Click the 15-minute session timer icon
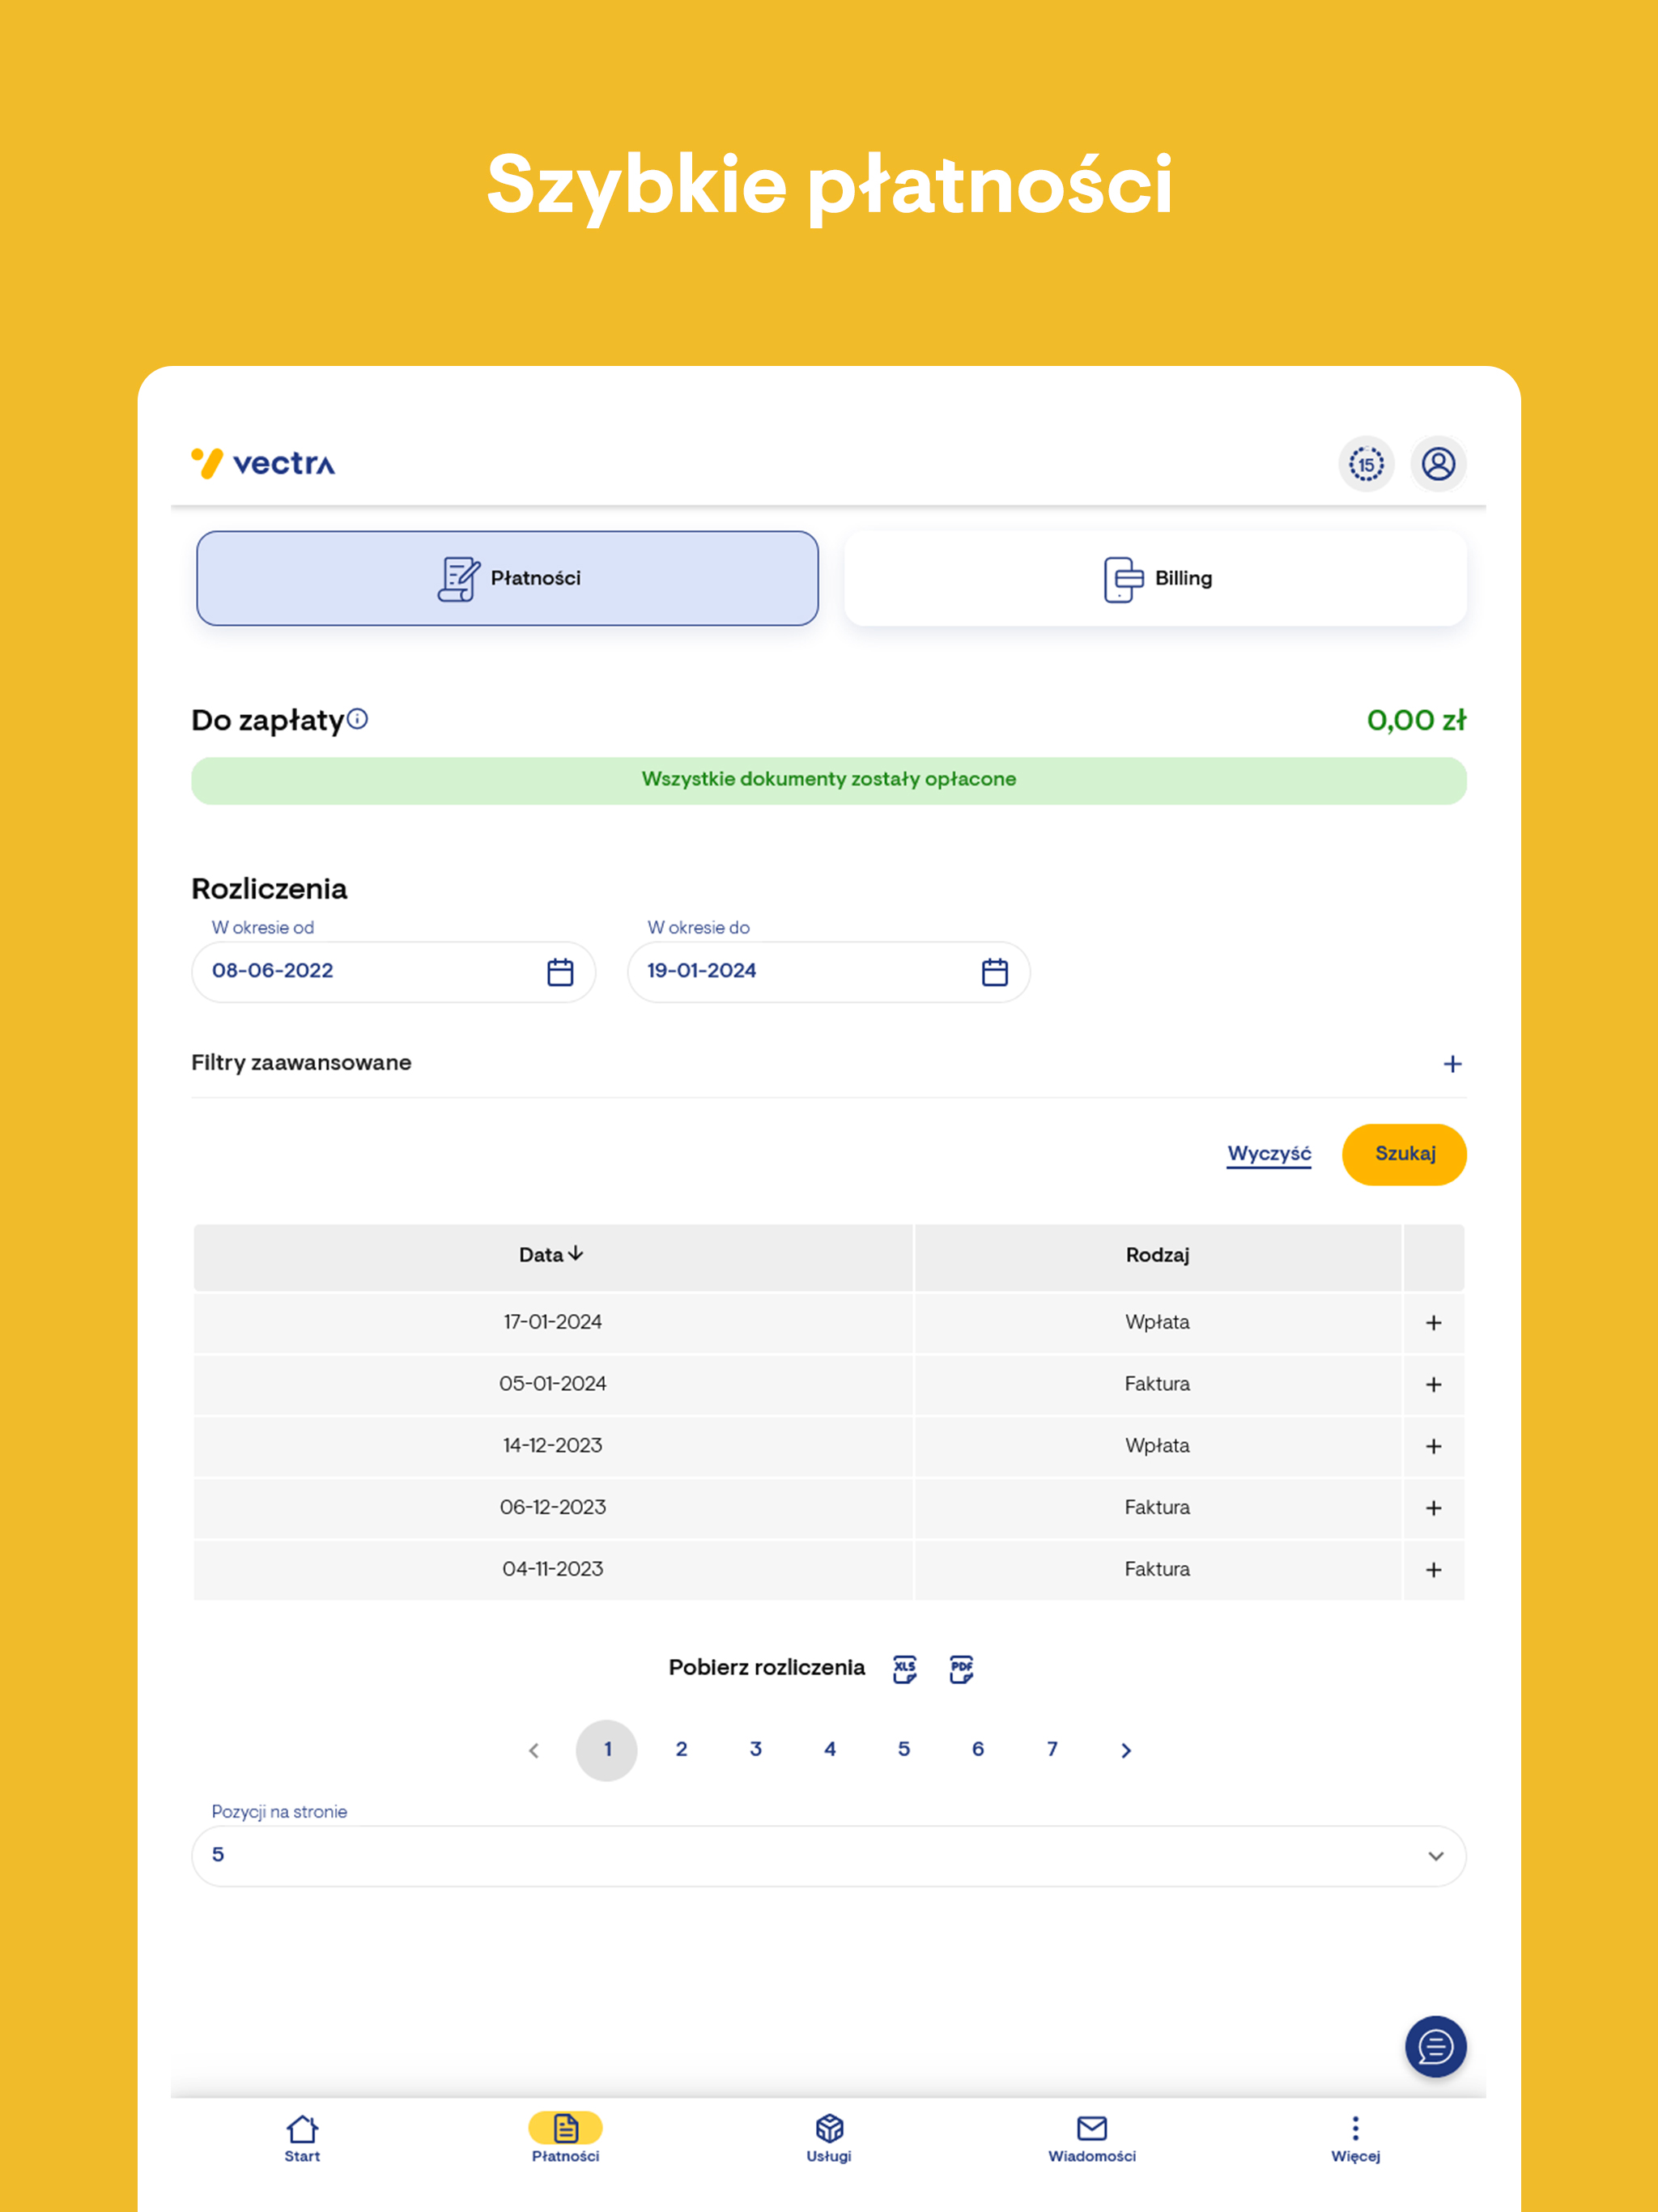Image resolution: width=1658 pixels, height=2212 pixels. 1366,464
